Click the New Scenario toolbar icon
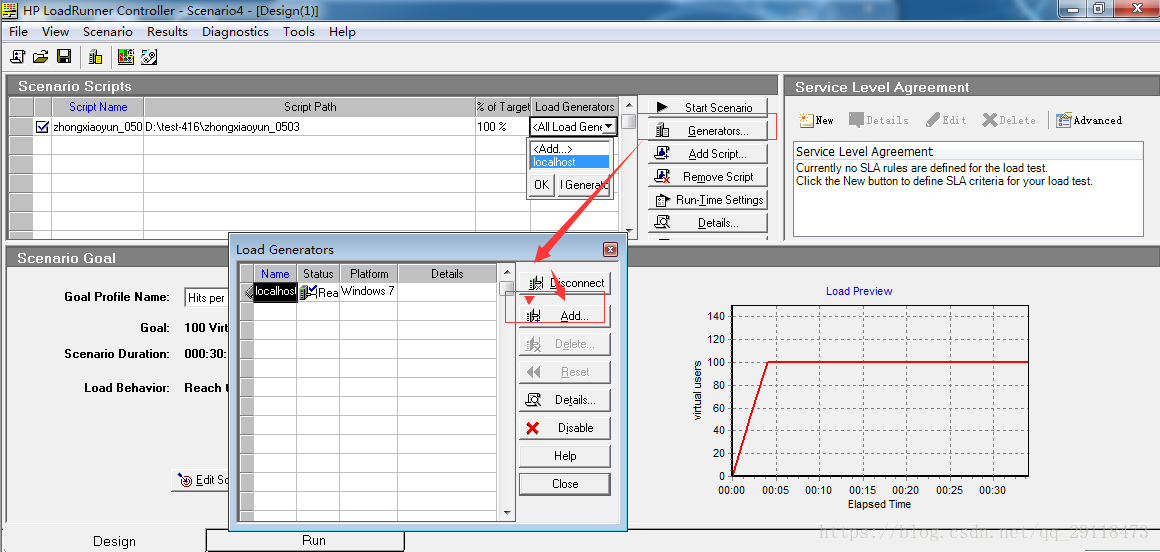The image size is (1160, 552). (18, 56)
